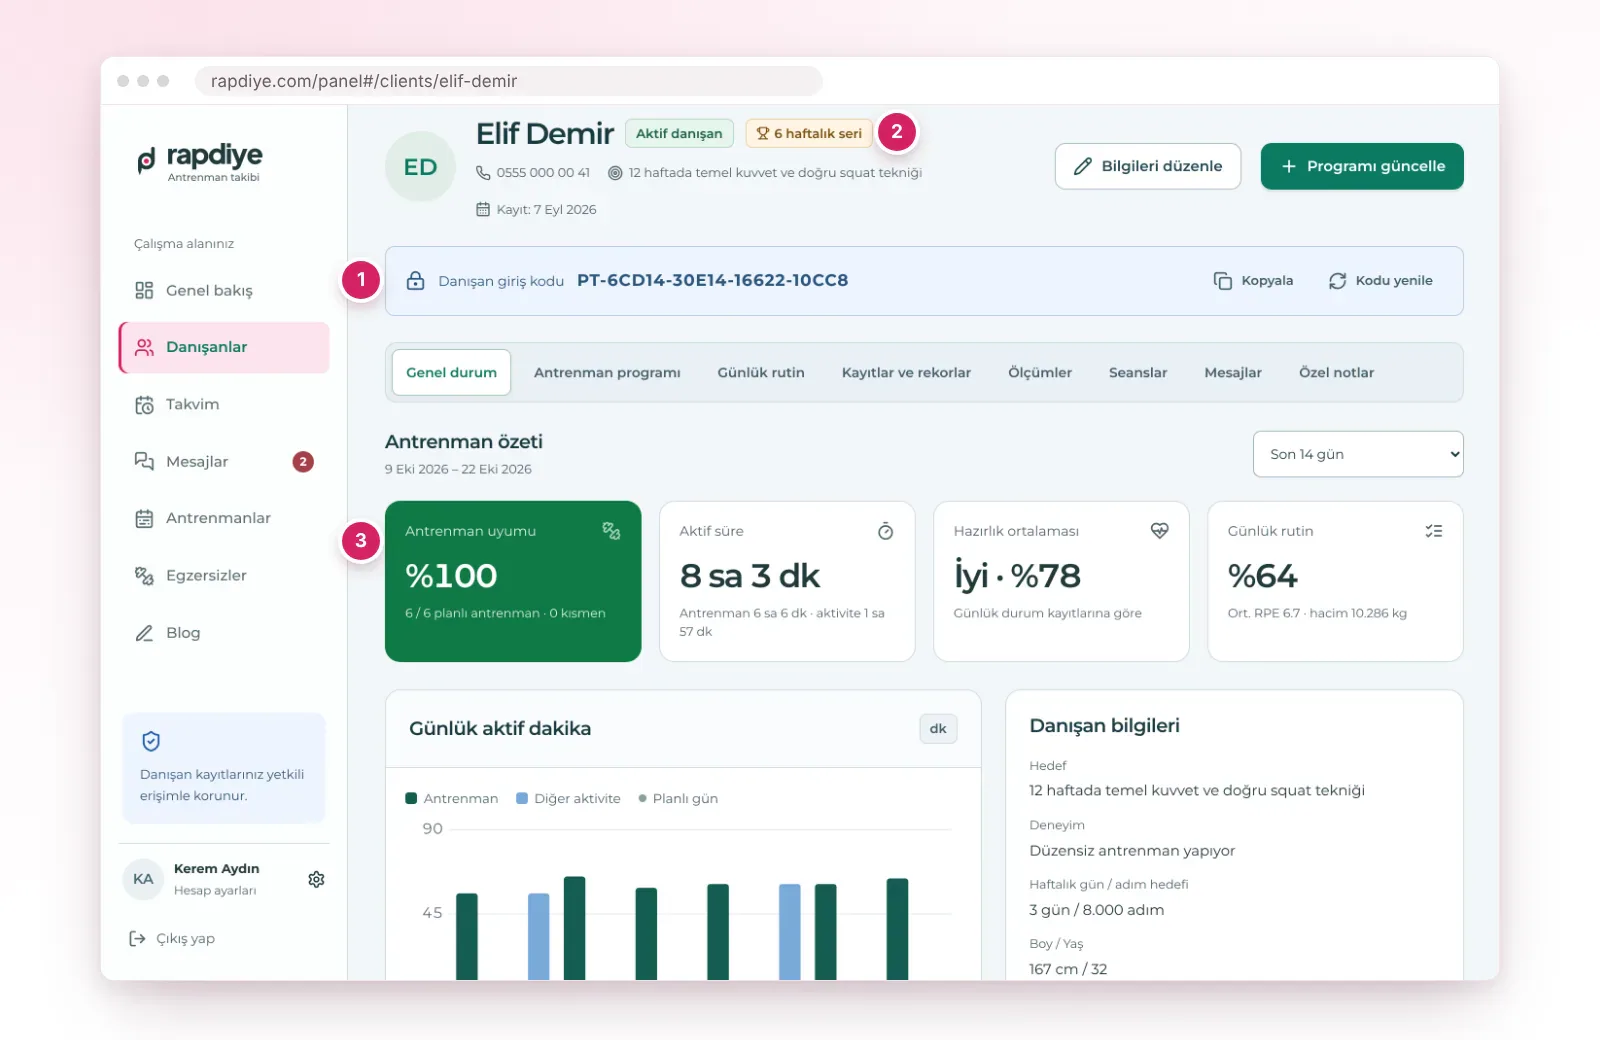This screenshot has width=1600, height=1040.
Task: Click Çıkış yap to log out
Action: 172,938
